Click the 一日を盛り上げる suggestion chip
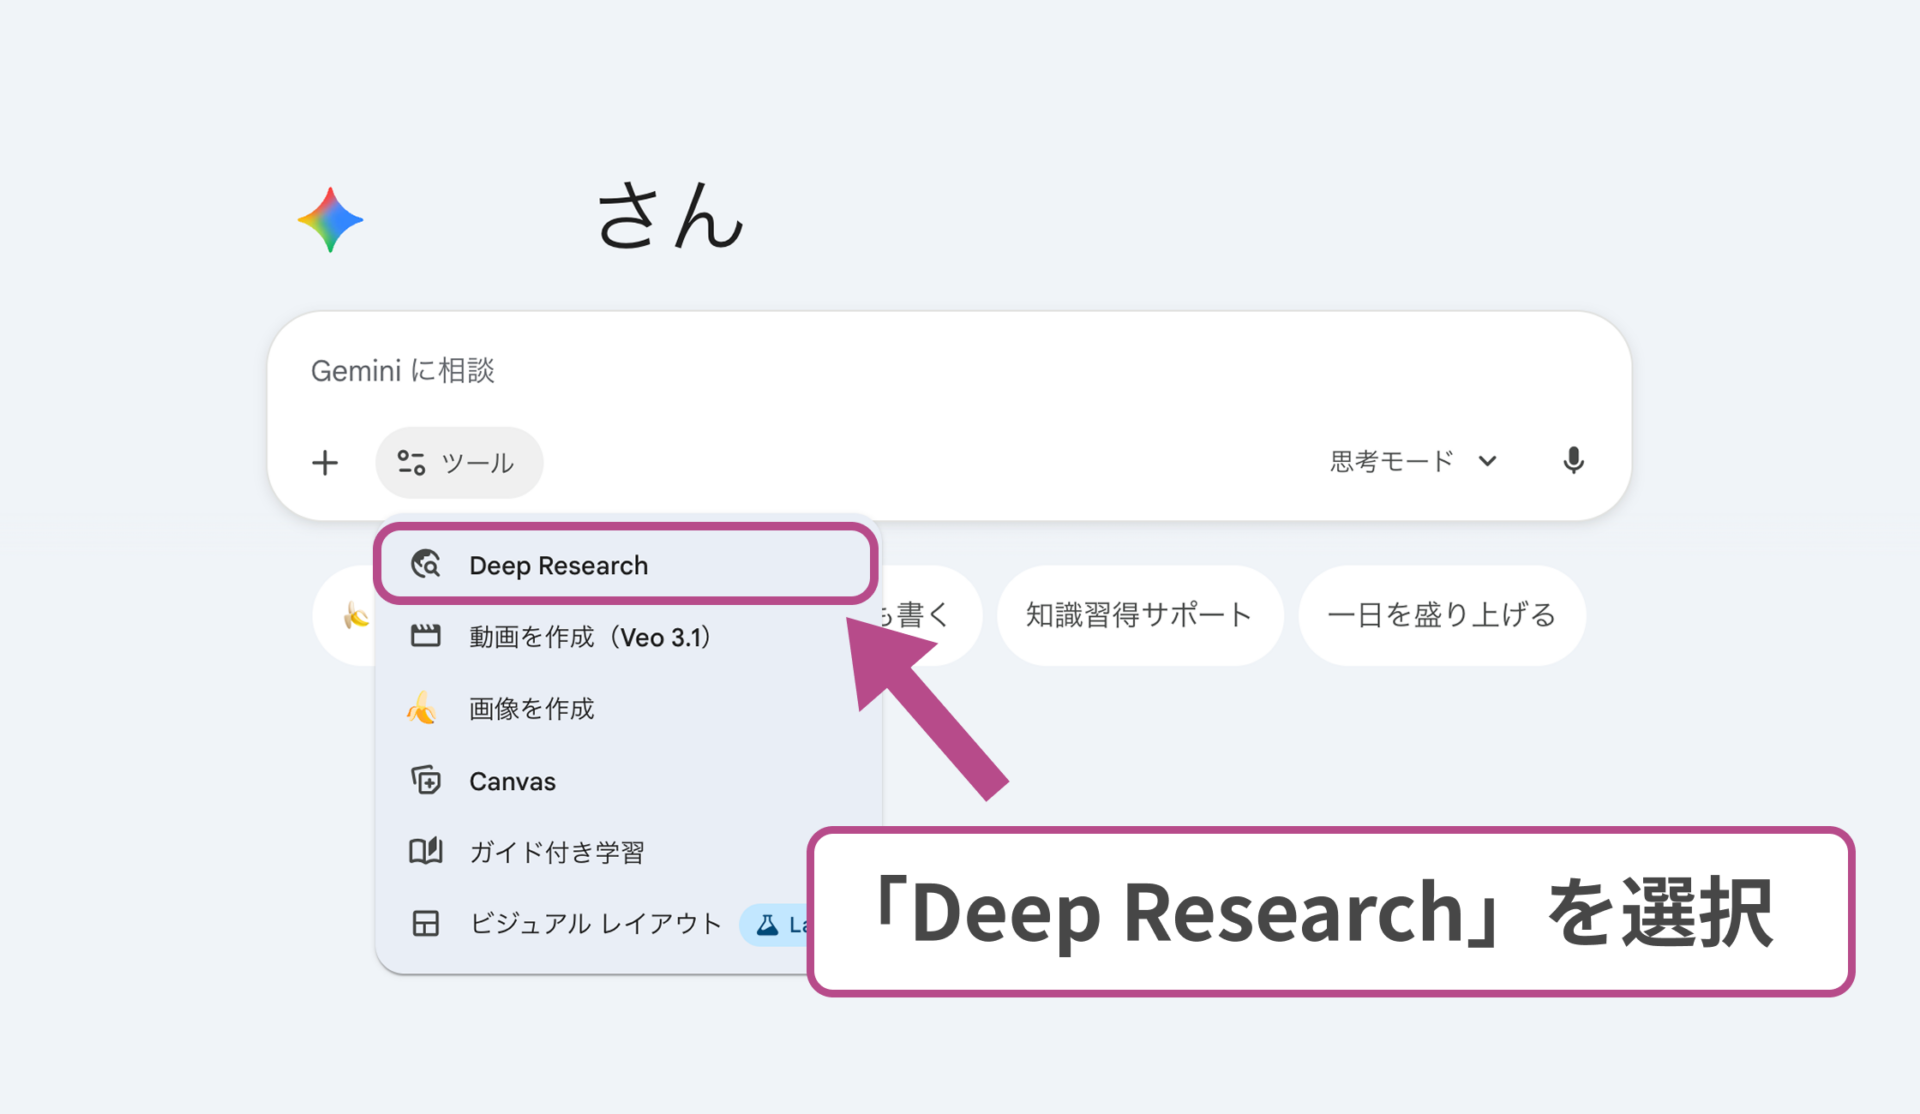 pyautogui.click(x=1441, y=615)
